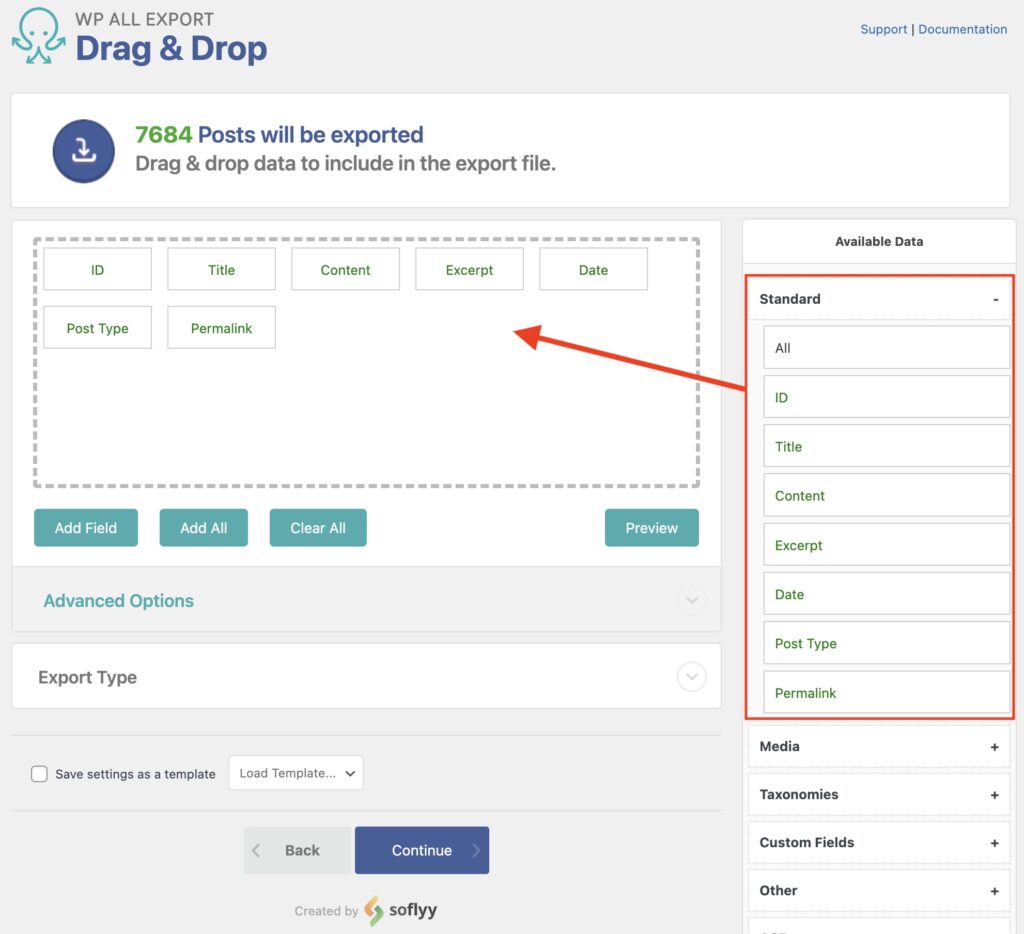
Task: Expand the Export Type panel
Action: (x=691, y=676)
